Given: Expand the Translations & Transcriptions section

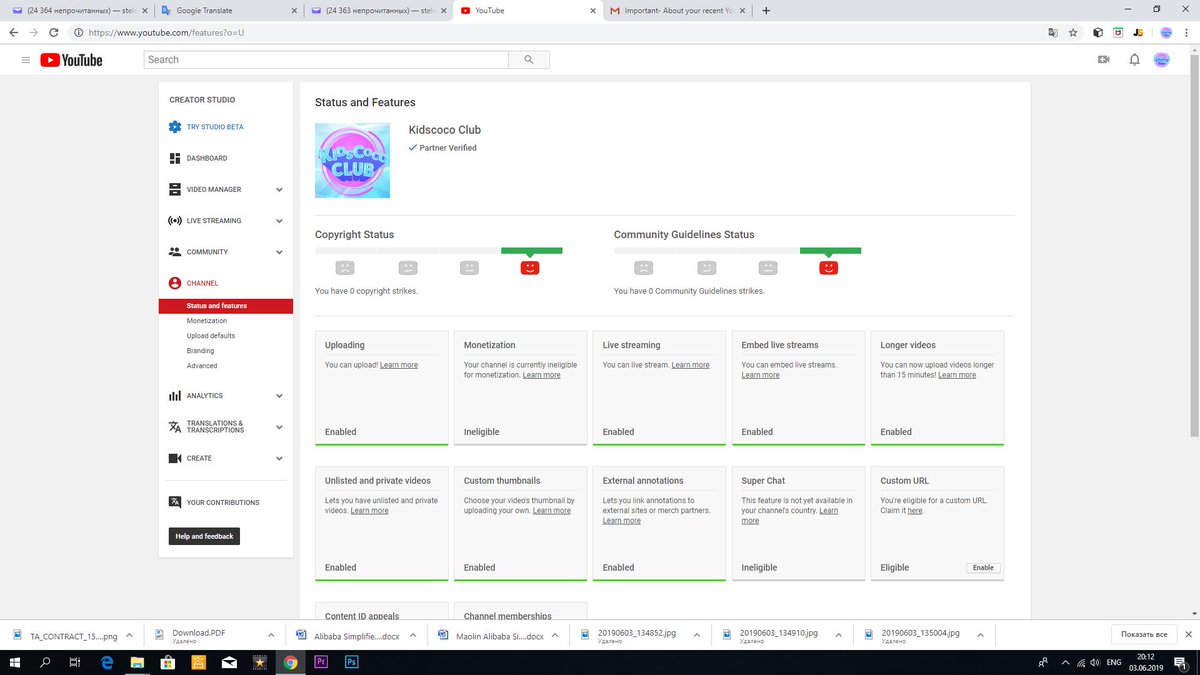Looking at the screenshot, I should coord(279,427).
